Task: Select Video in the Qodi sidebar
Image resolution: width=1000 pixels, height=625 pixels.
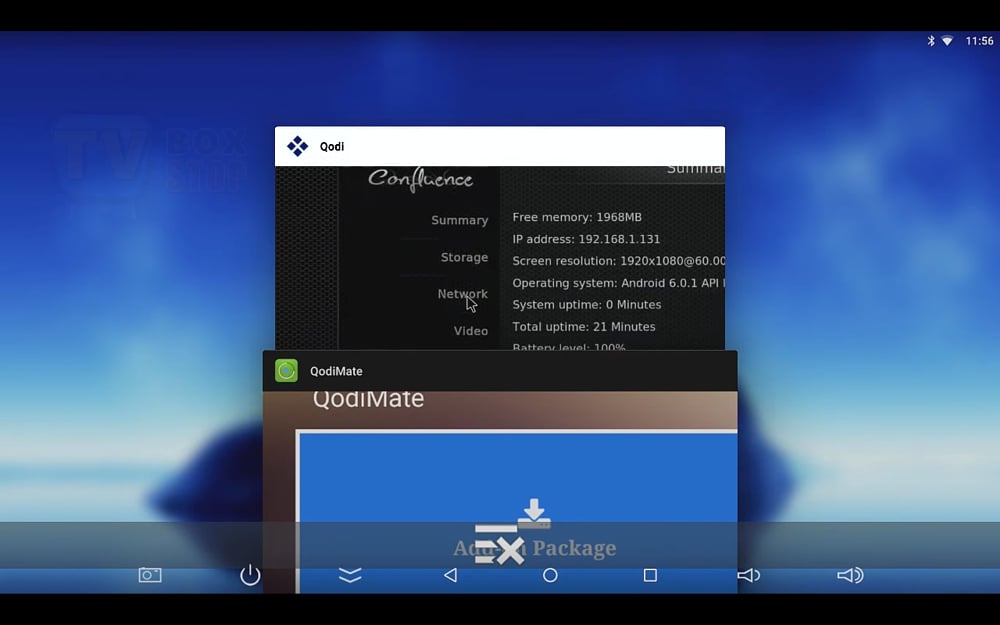Action: [x=471, y=331]
